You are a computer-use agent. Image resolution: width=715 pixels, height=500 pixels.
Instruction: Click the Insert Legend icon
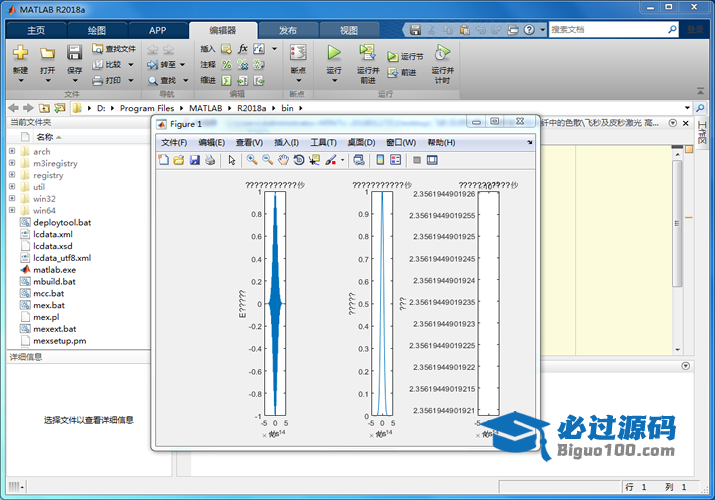tap(396, 160)
